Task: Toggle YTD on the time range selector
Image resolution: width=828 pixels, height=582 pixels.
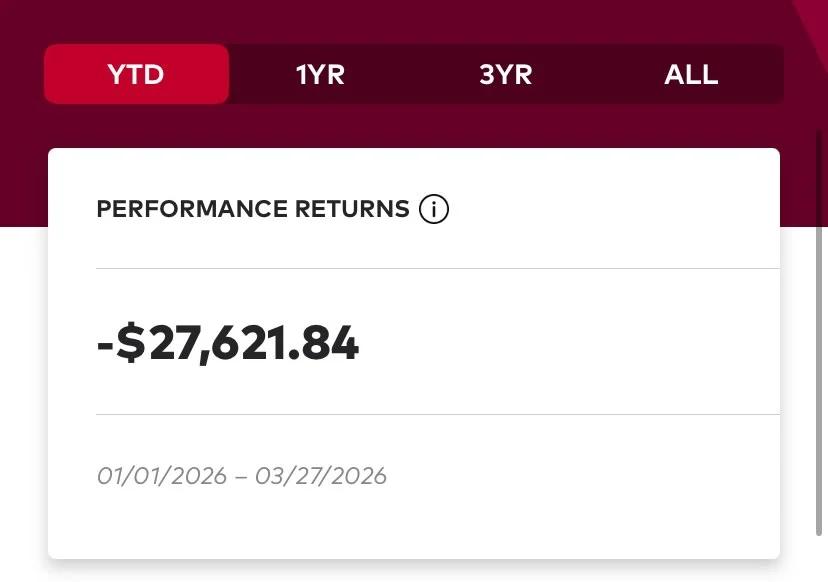Action: click(136, 73)
